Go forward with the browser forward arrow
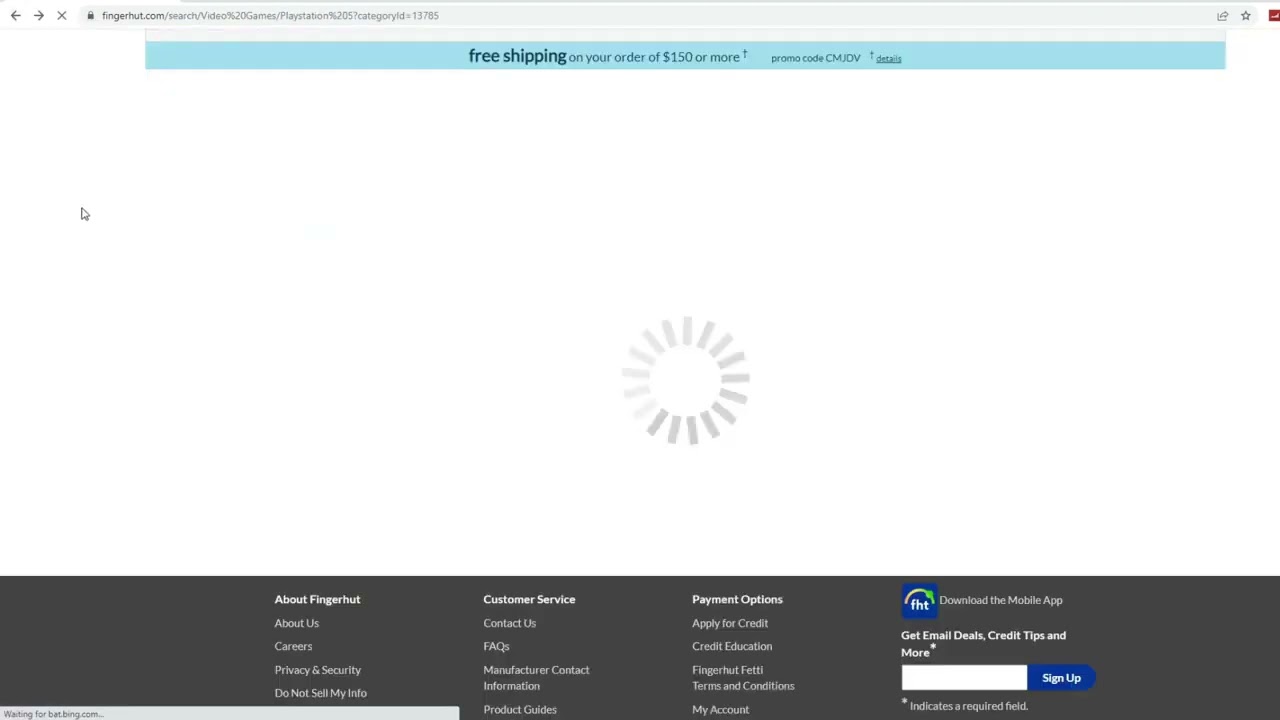 [38, 16]
